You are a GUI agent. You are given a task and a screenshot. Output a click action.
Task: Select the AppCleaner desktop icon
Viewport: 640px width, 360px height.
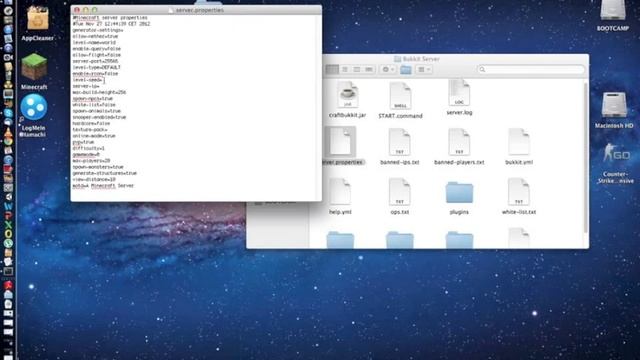coord(38,24)
